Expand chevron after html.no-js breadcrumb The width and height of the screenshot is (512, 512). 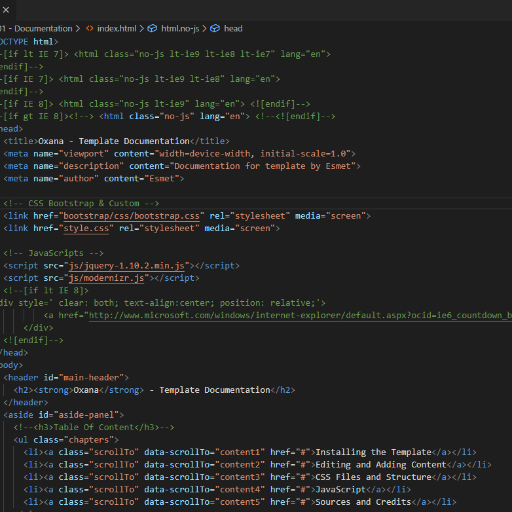coord(204,29)
